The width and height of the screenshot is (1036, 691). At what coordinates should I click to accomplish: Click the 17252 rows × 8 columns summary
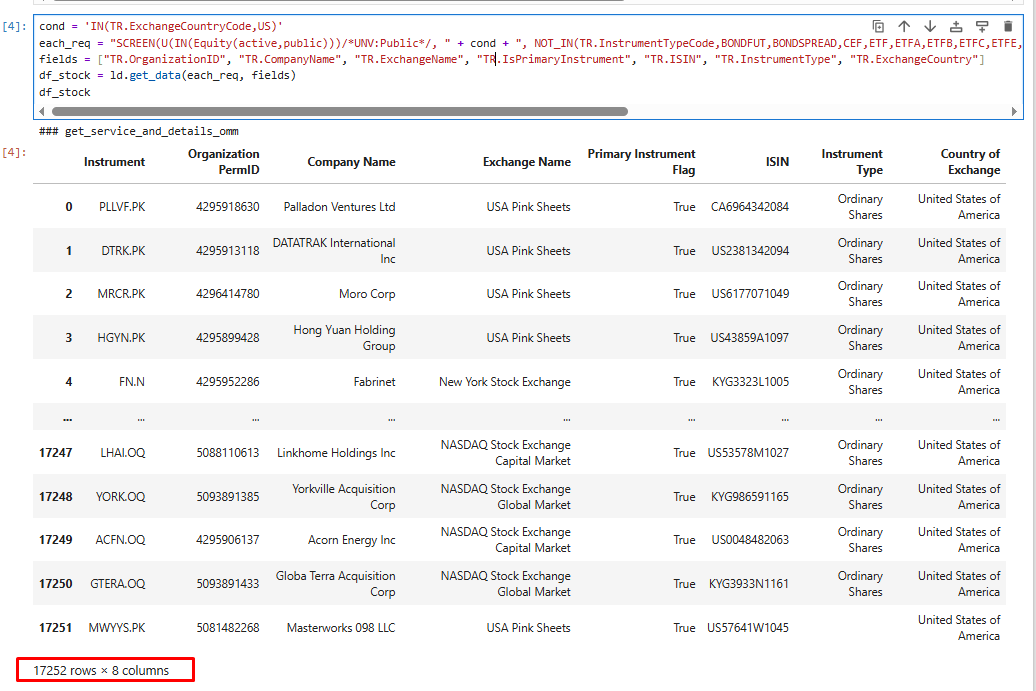point(101,671)
